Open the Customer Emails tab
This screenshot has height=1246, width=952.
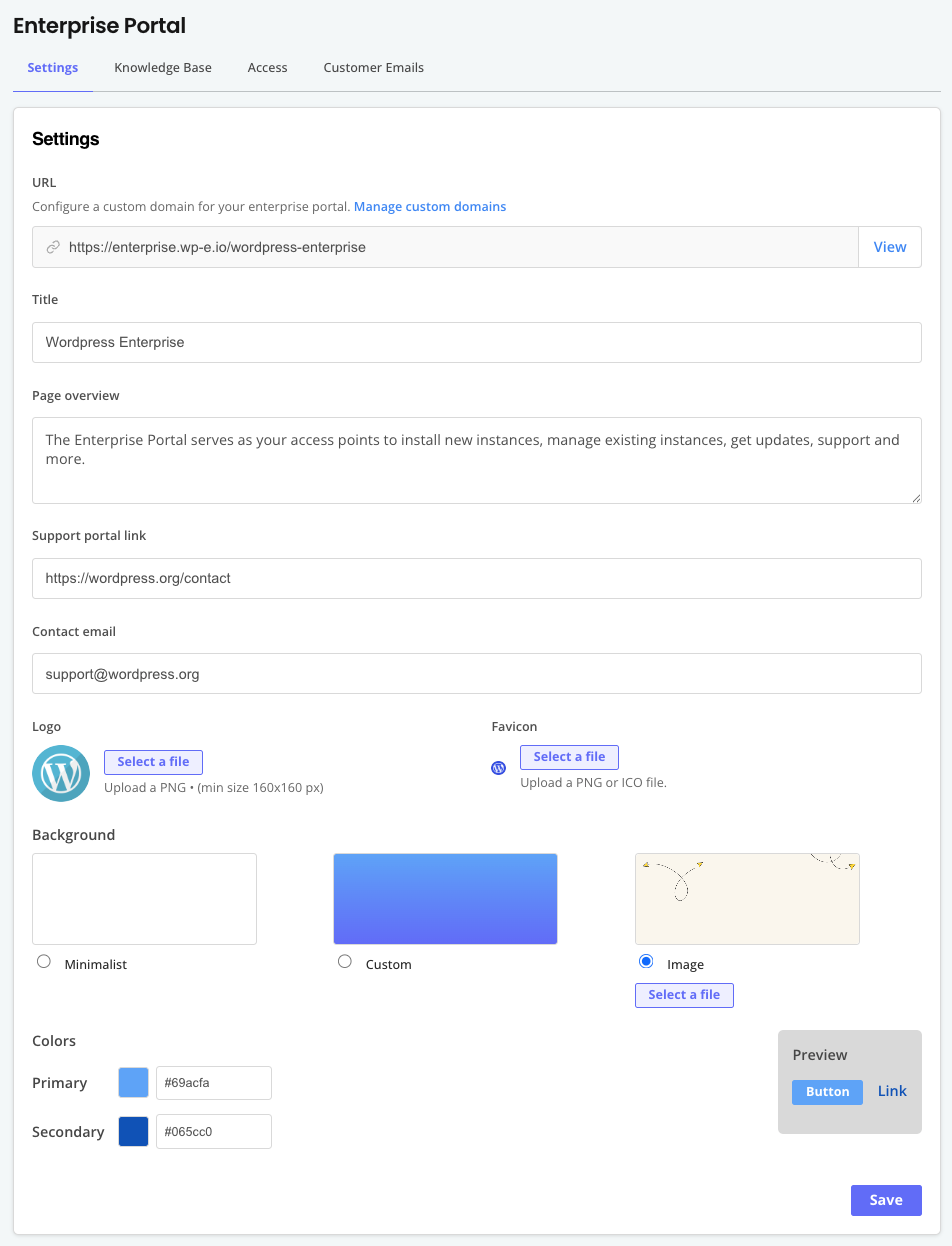[x=373, y=67]
